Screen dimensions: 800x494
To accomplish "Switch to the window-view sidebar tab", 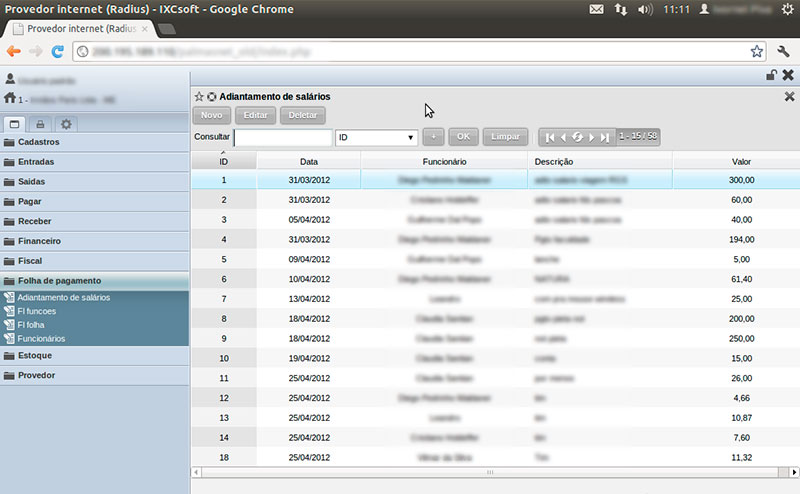I will pyautogui.click(x=14, y=124).
